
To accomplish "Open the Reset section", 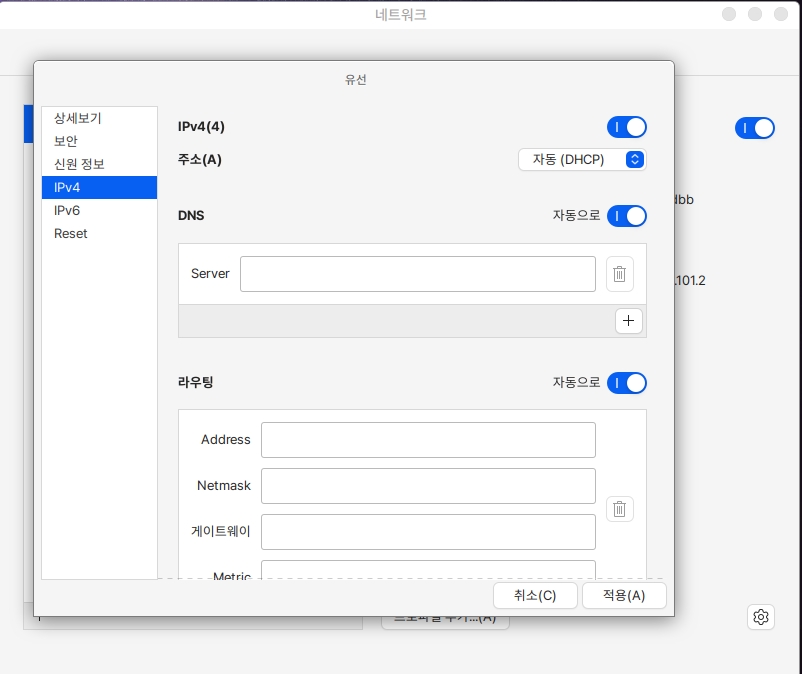I will (71, 233).
